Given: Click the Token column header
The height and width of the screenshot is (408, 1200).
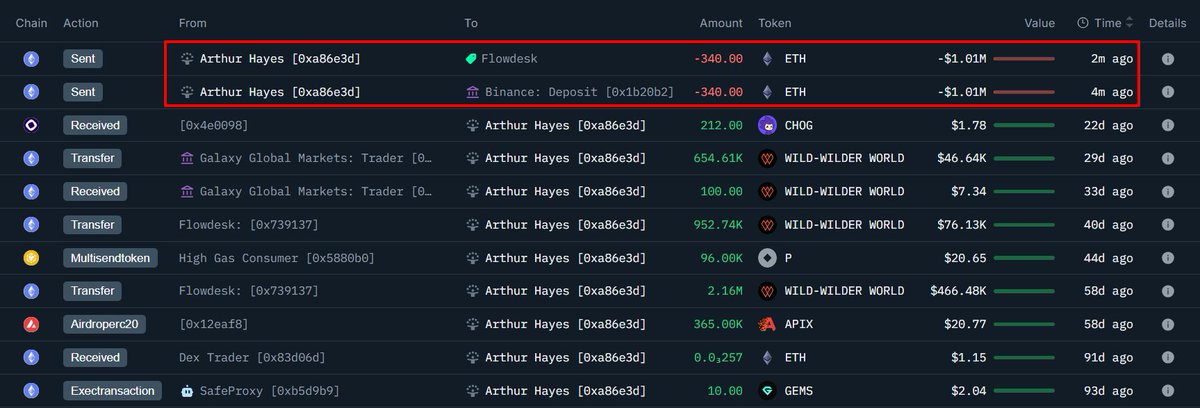Looking at the screenshot, I should point(775,22).
